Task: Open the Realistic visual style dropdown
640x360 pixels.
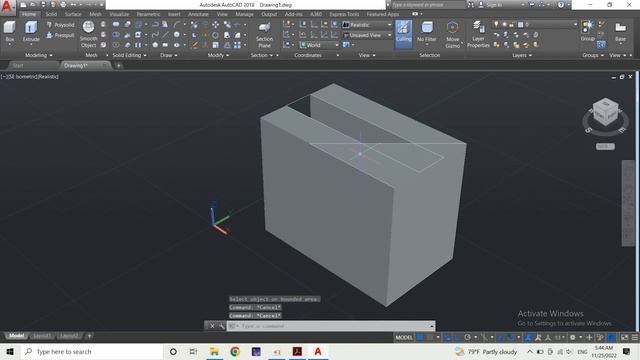Action: click(x=367, y=25)
